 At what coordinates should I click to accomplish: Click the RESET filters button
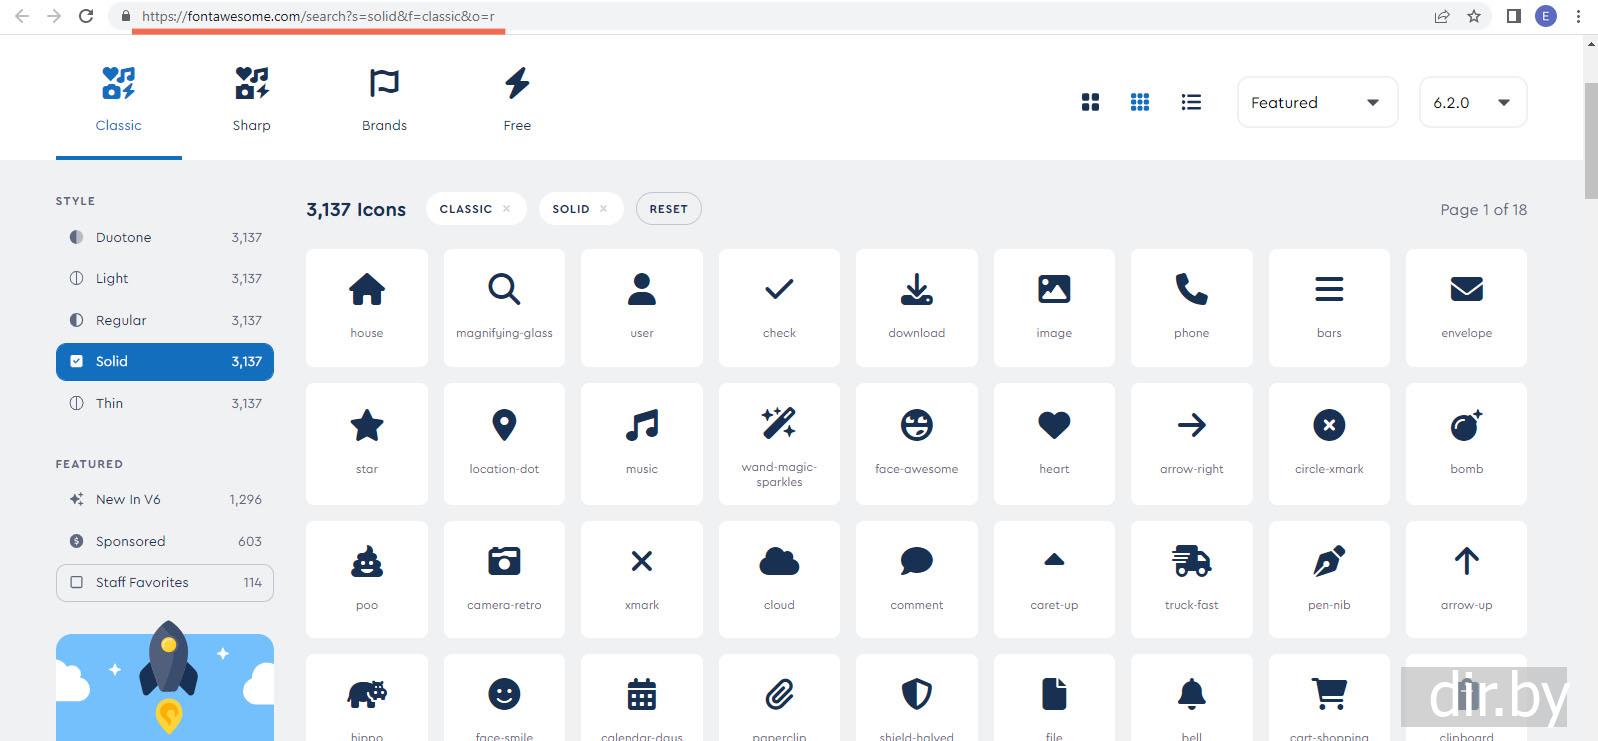tap(668, 209)
